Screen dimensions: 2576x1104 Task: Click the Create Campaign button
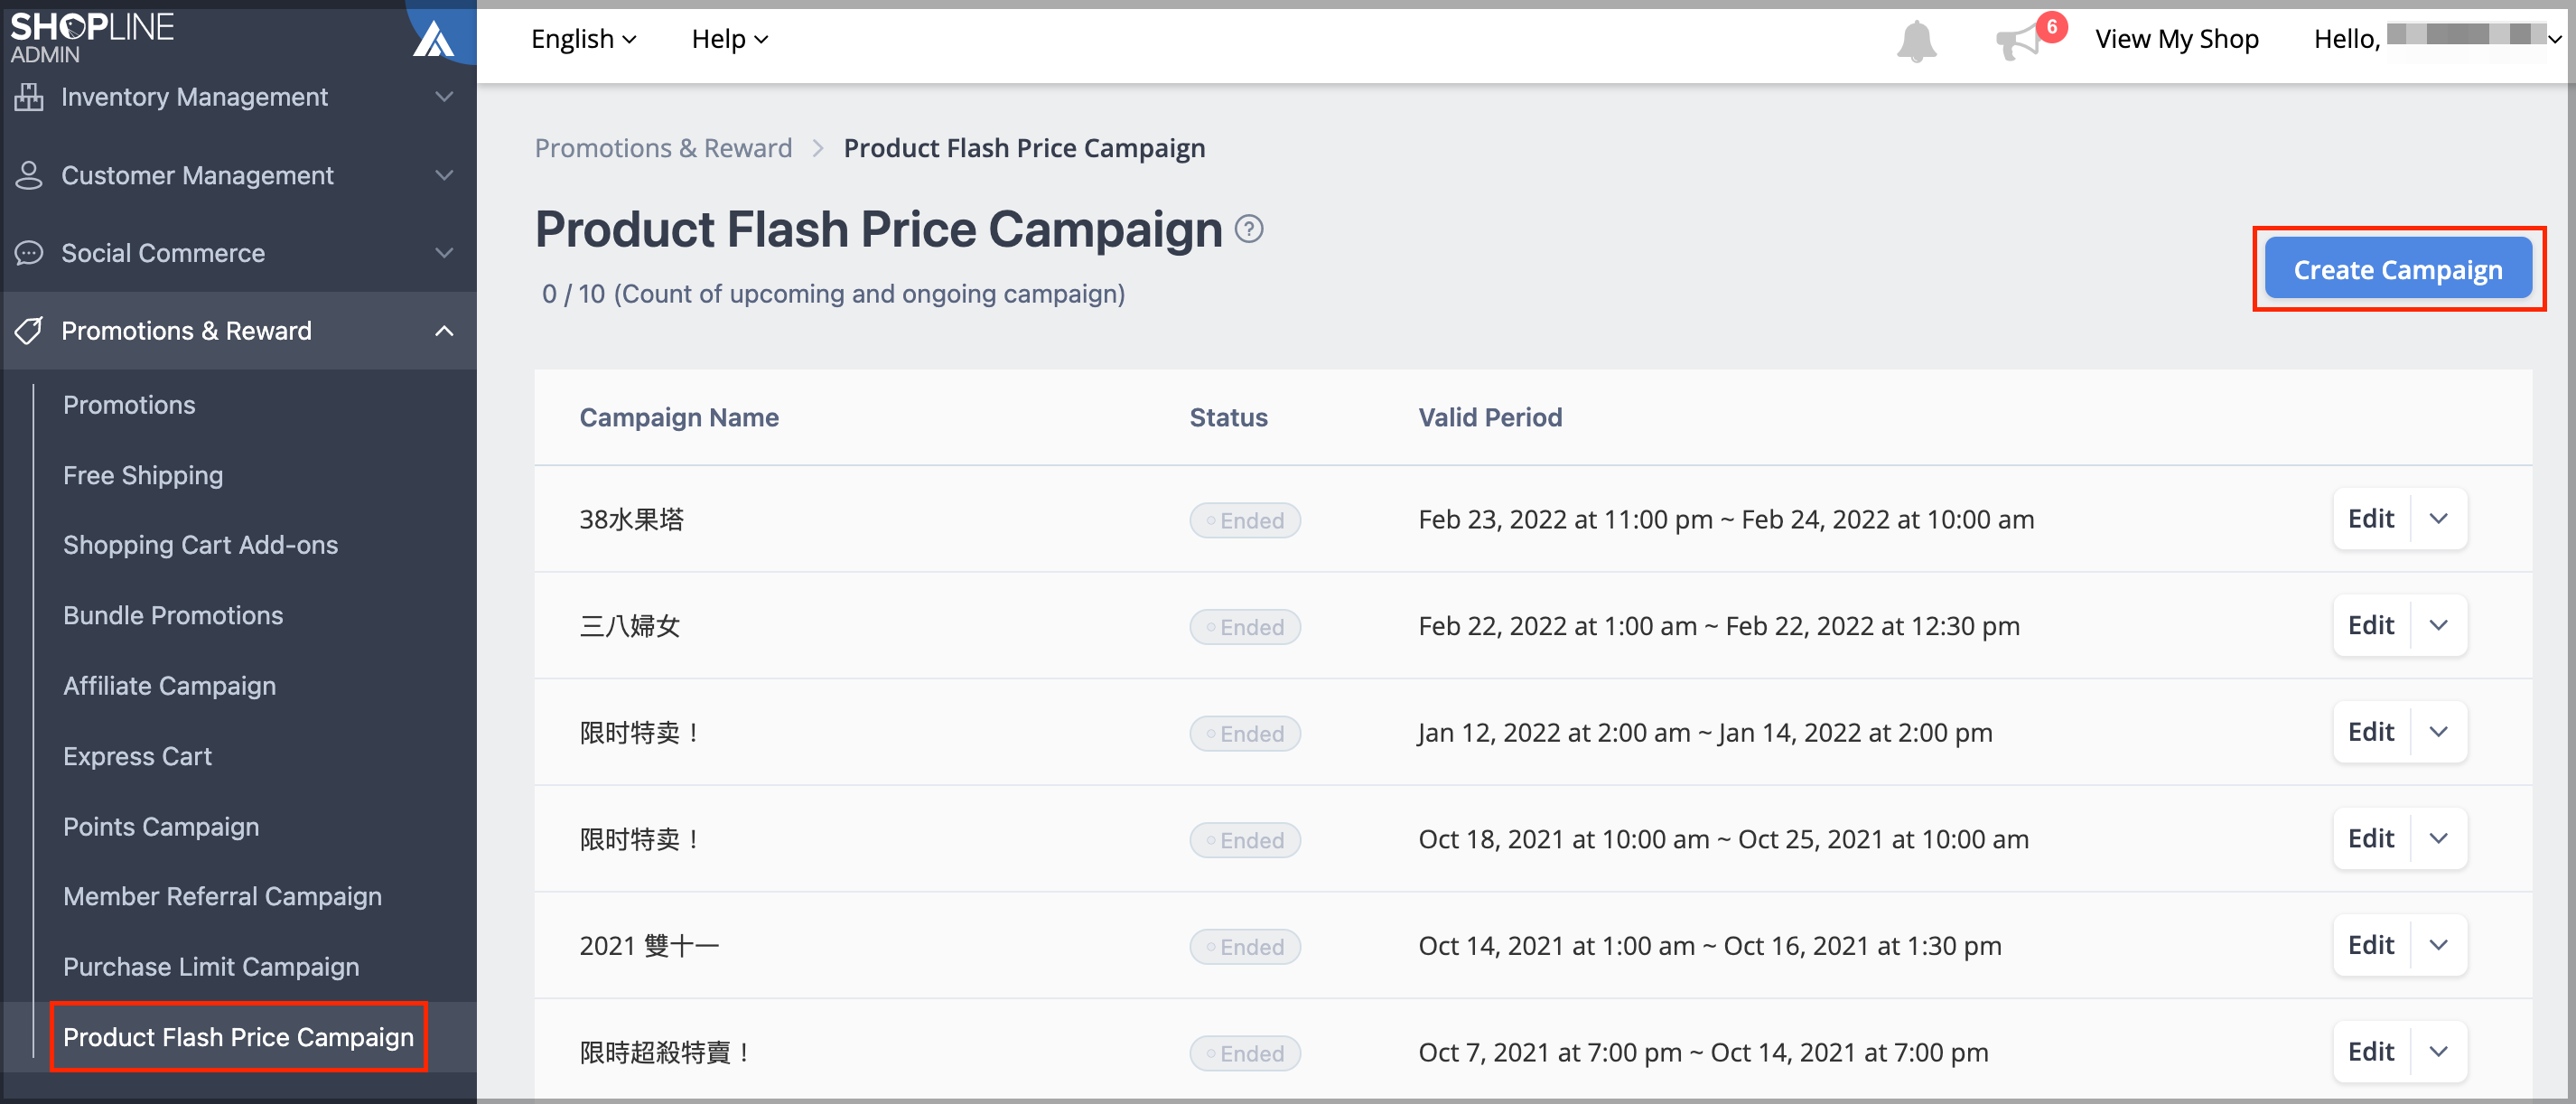[2397, 269]
